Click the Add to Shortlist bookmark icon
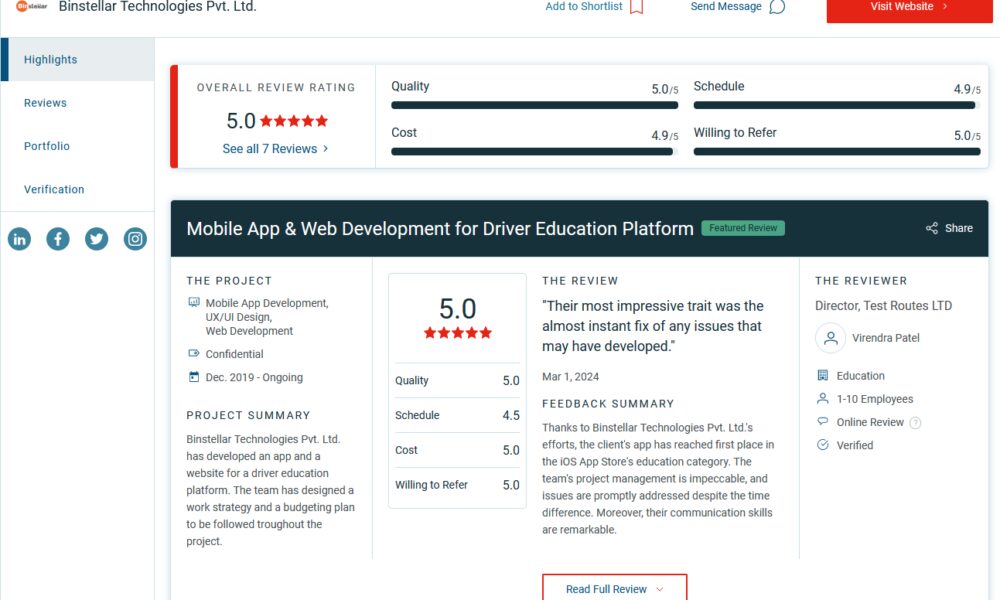This screenshot has width=1000, height=600. 636,7
